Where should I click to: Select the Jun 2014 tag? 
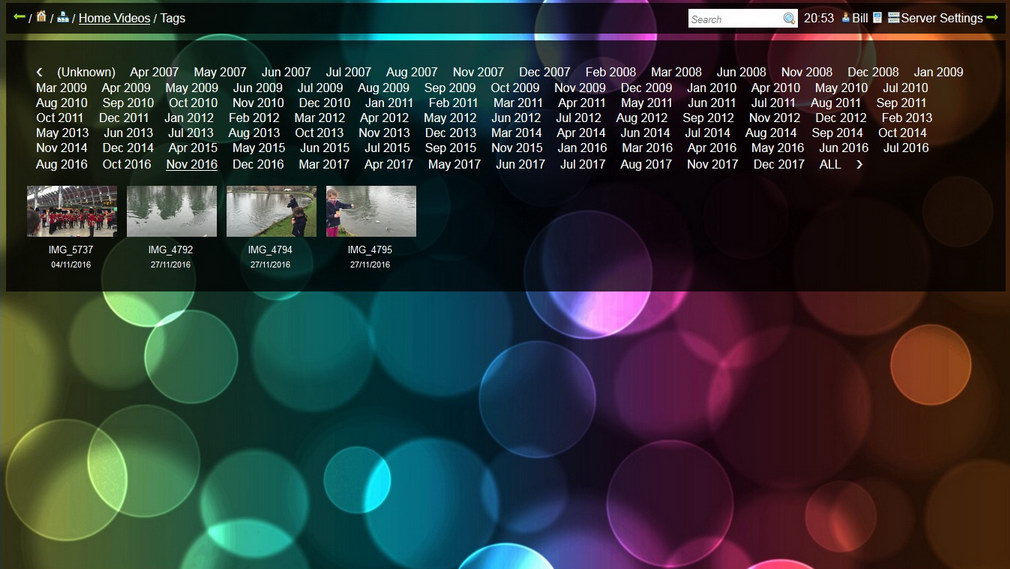pyautogui.click(x=645, y=133)
